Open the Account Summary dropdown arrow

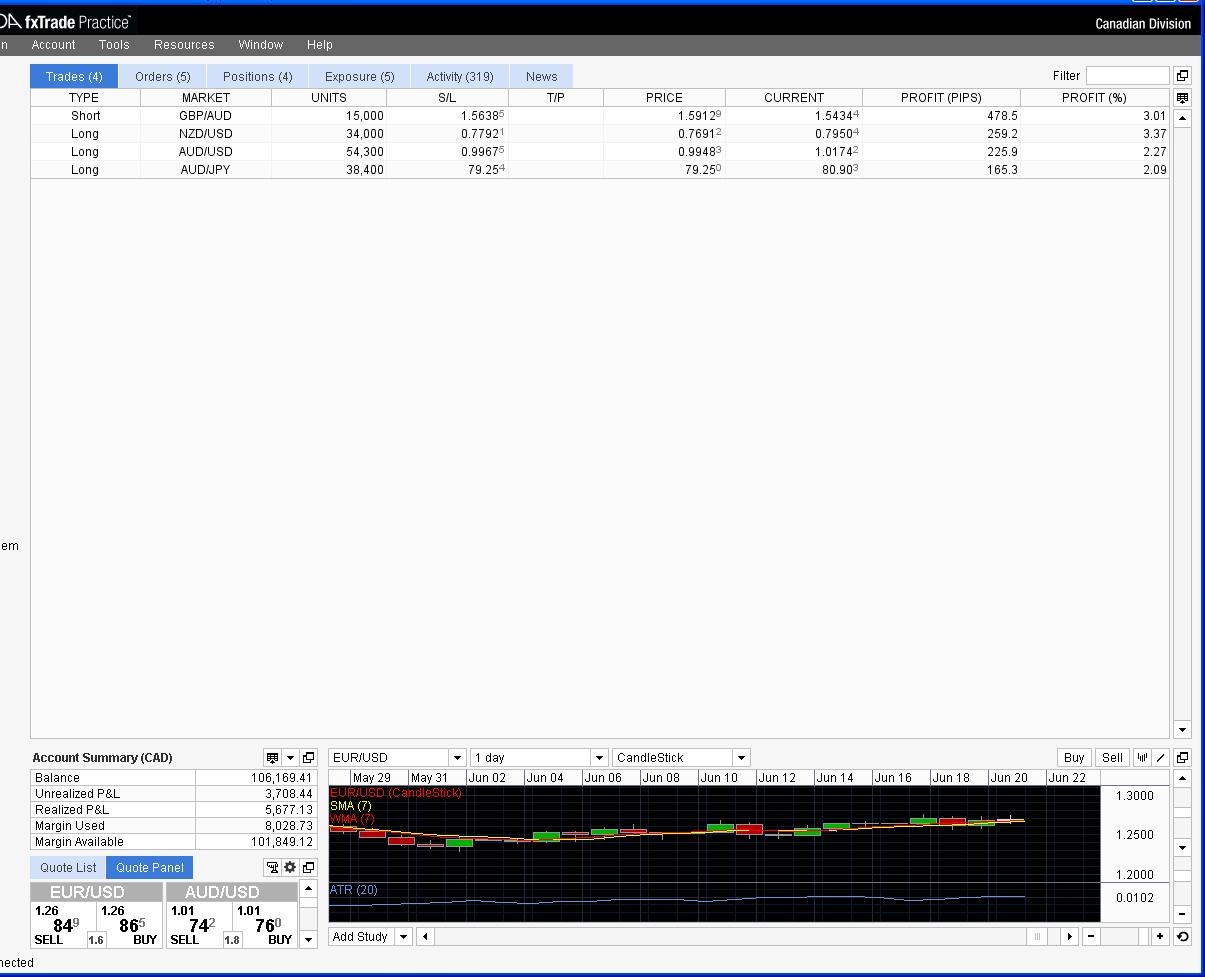[290, 758]
